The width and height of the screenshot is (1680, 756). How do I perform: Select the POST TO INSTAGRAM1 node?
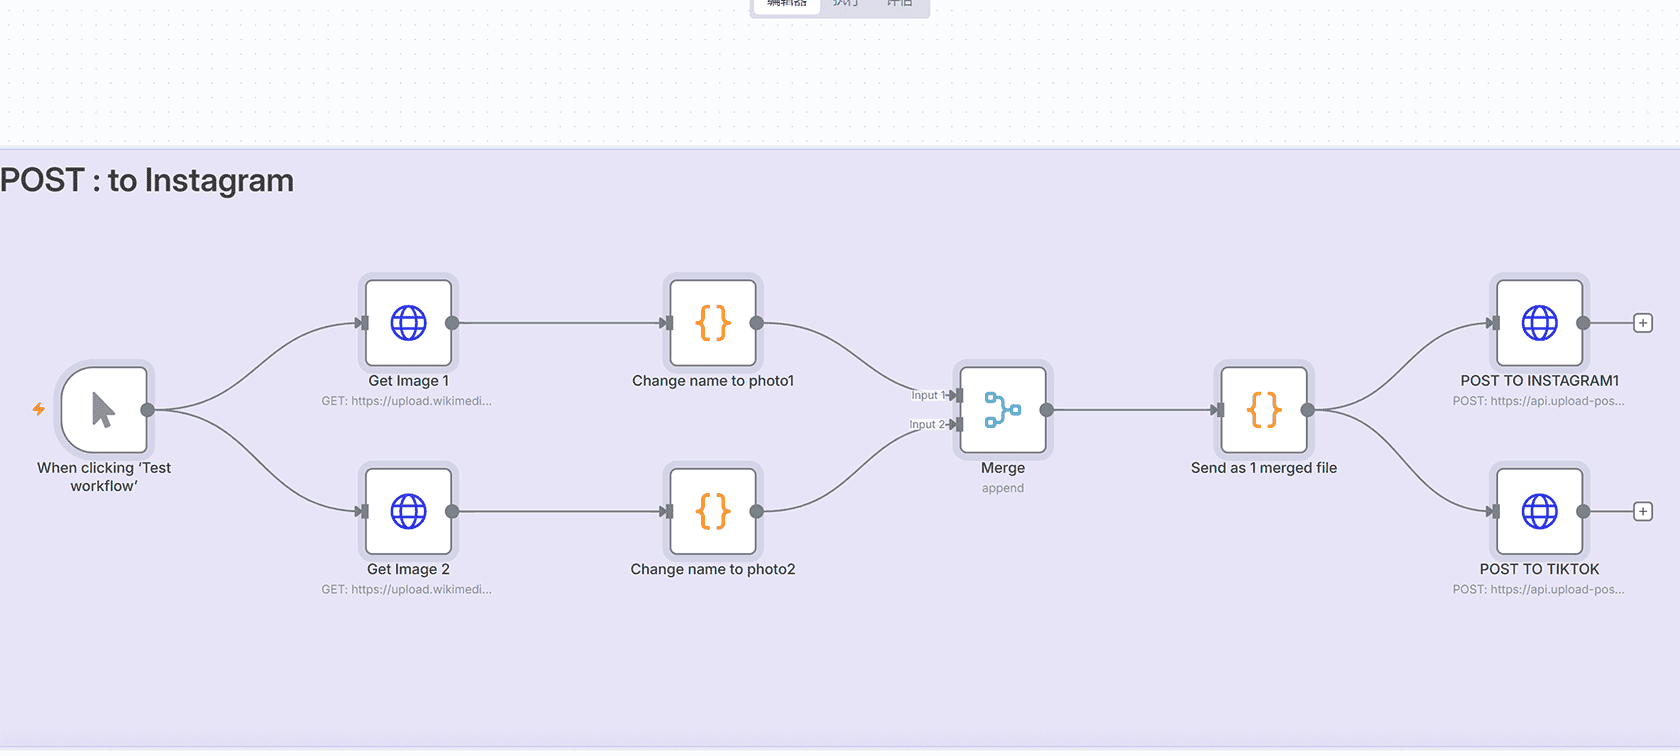click(x=1539, y=323)
